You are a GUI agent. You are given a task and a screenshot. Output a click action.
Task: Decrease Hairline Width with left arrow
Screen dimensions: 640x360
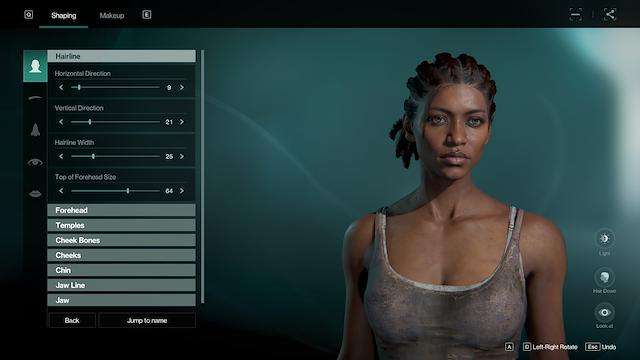[x=61, y=156]
